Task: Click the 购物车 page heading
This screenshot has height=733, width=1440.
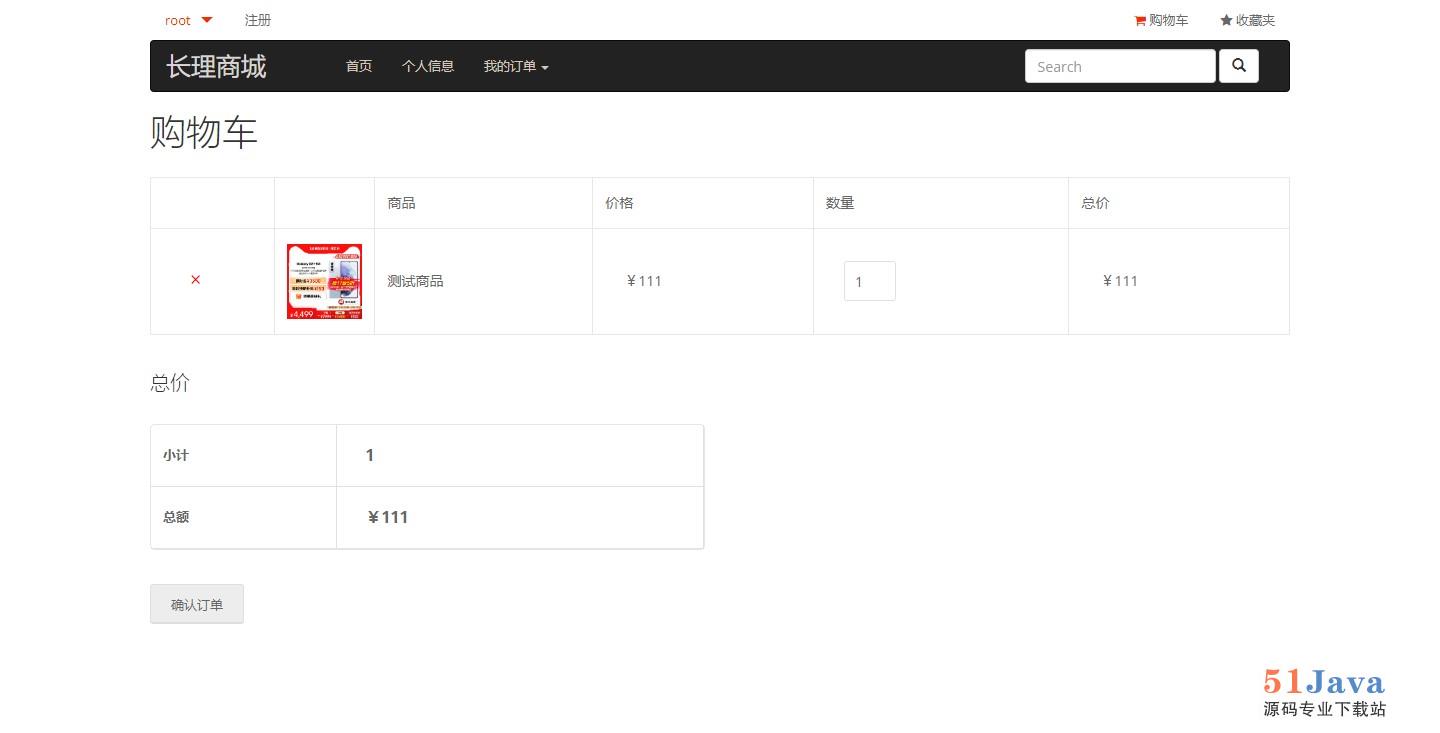Action: (x=204, y=132)
